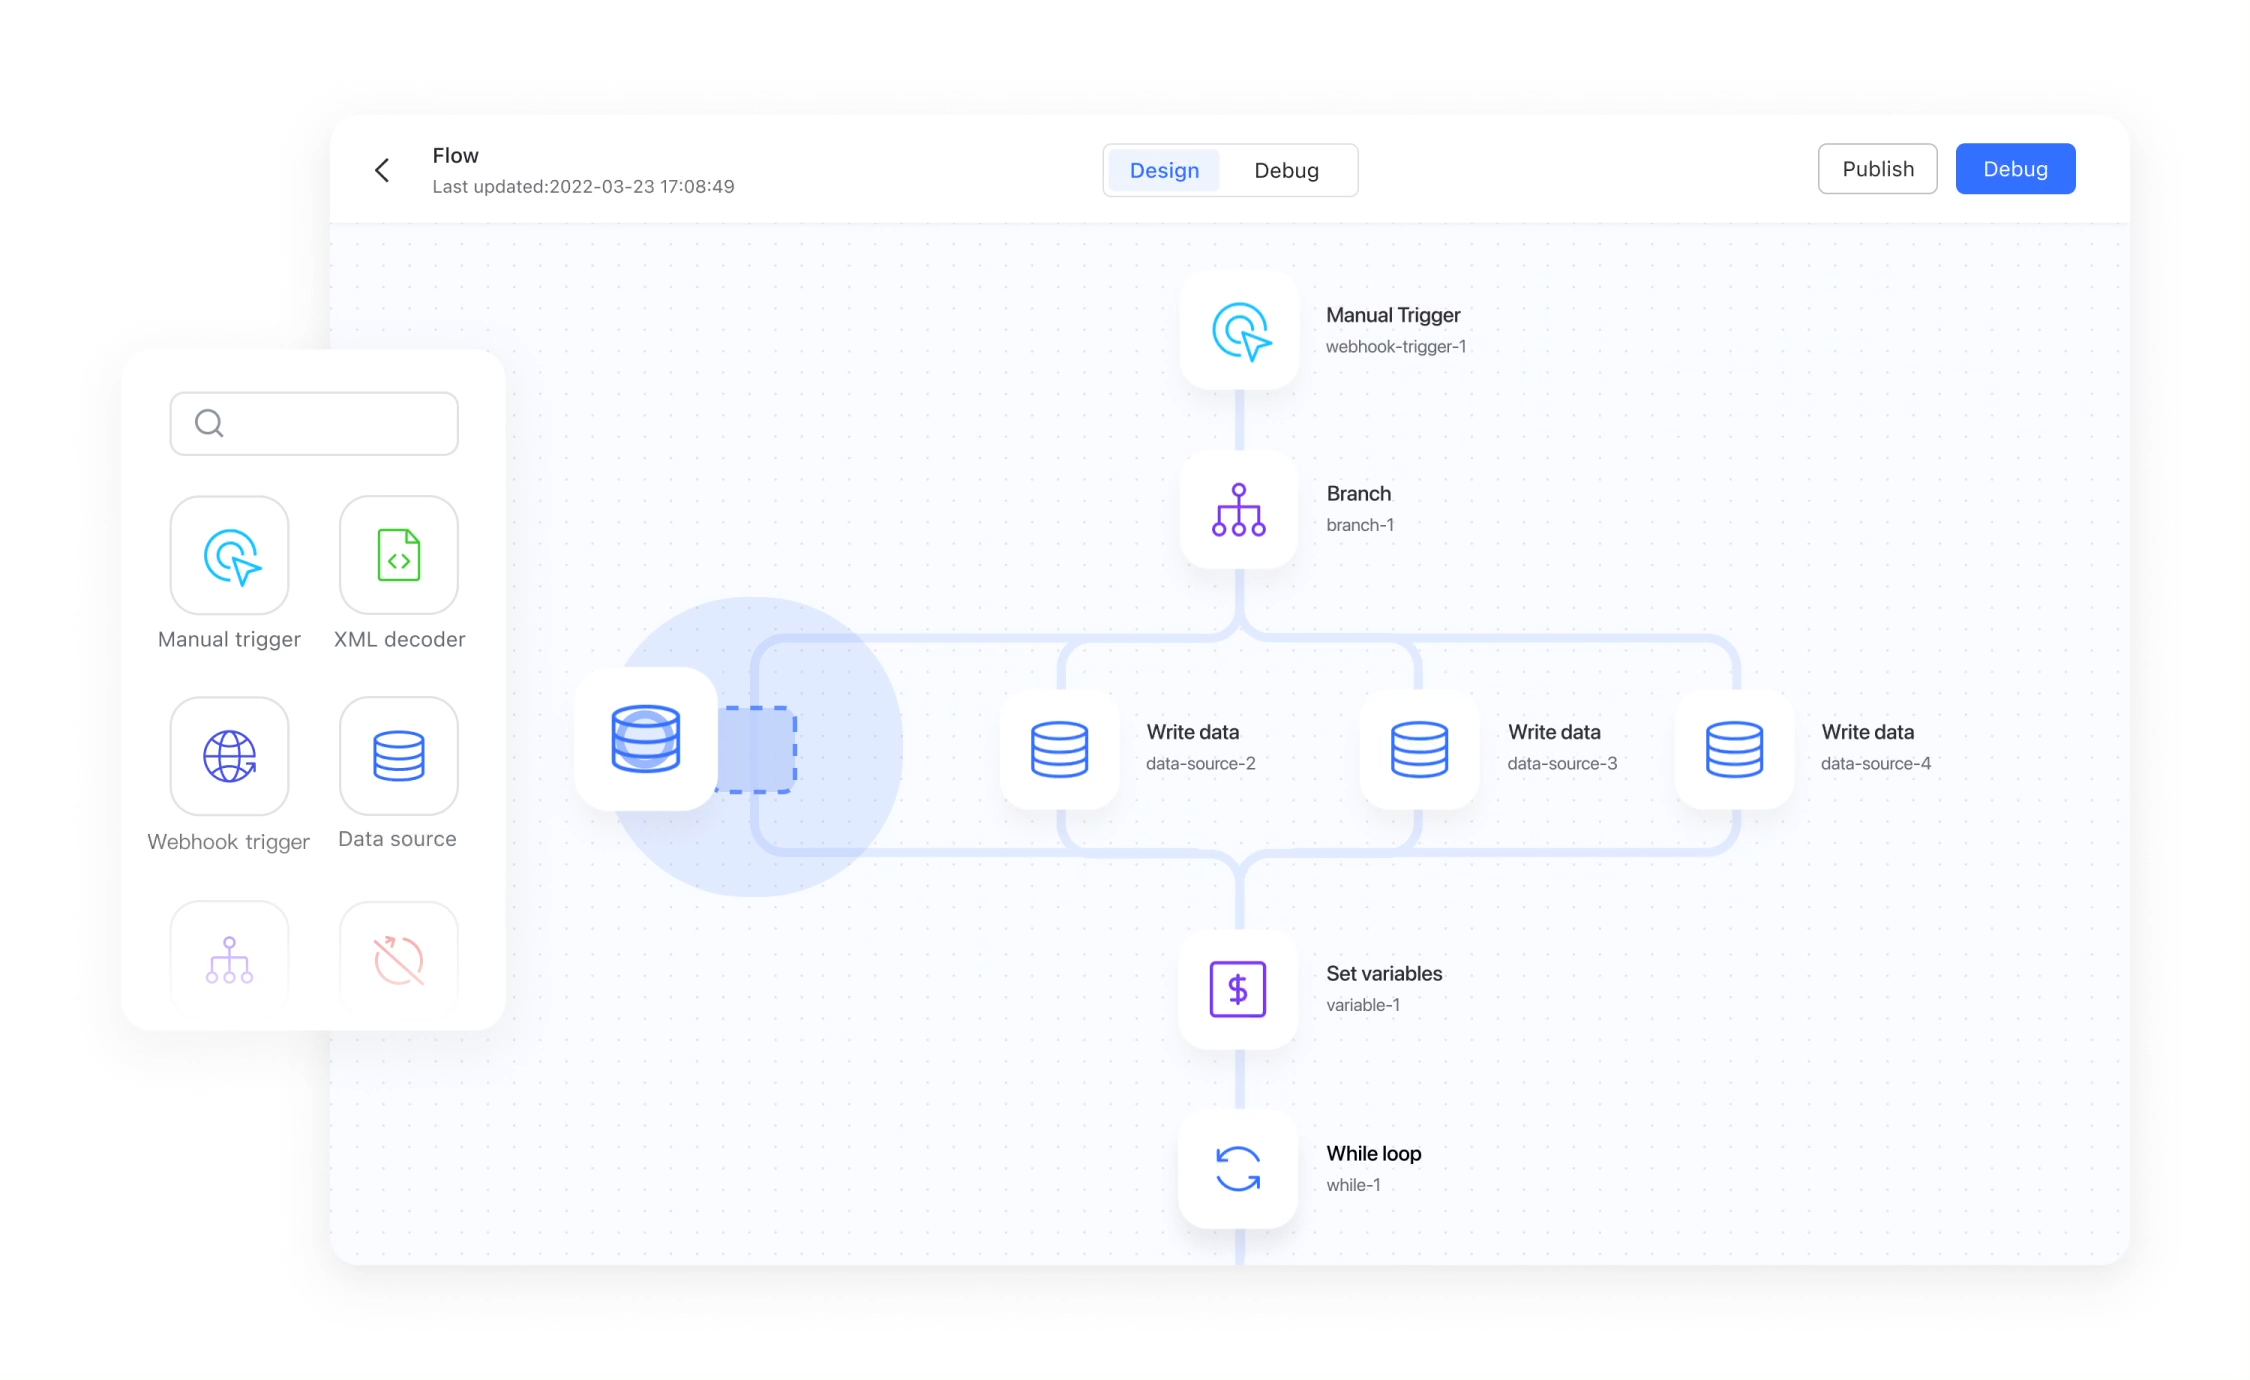Click the While loop while-1 node
Image resolution: width=2250 pixels, height=1380 pixels.
(1238, 1169)
